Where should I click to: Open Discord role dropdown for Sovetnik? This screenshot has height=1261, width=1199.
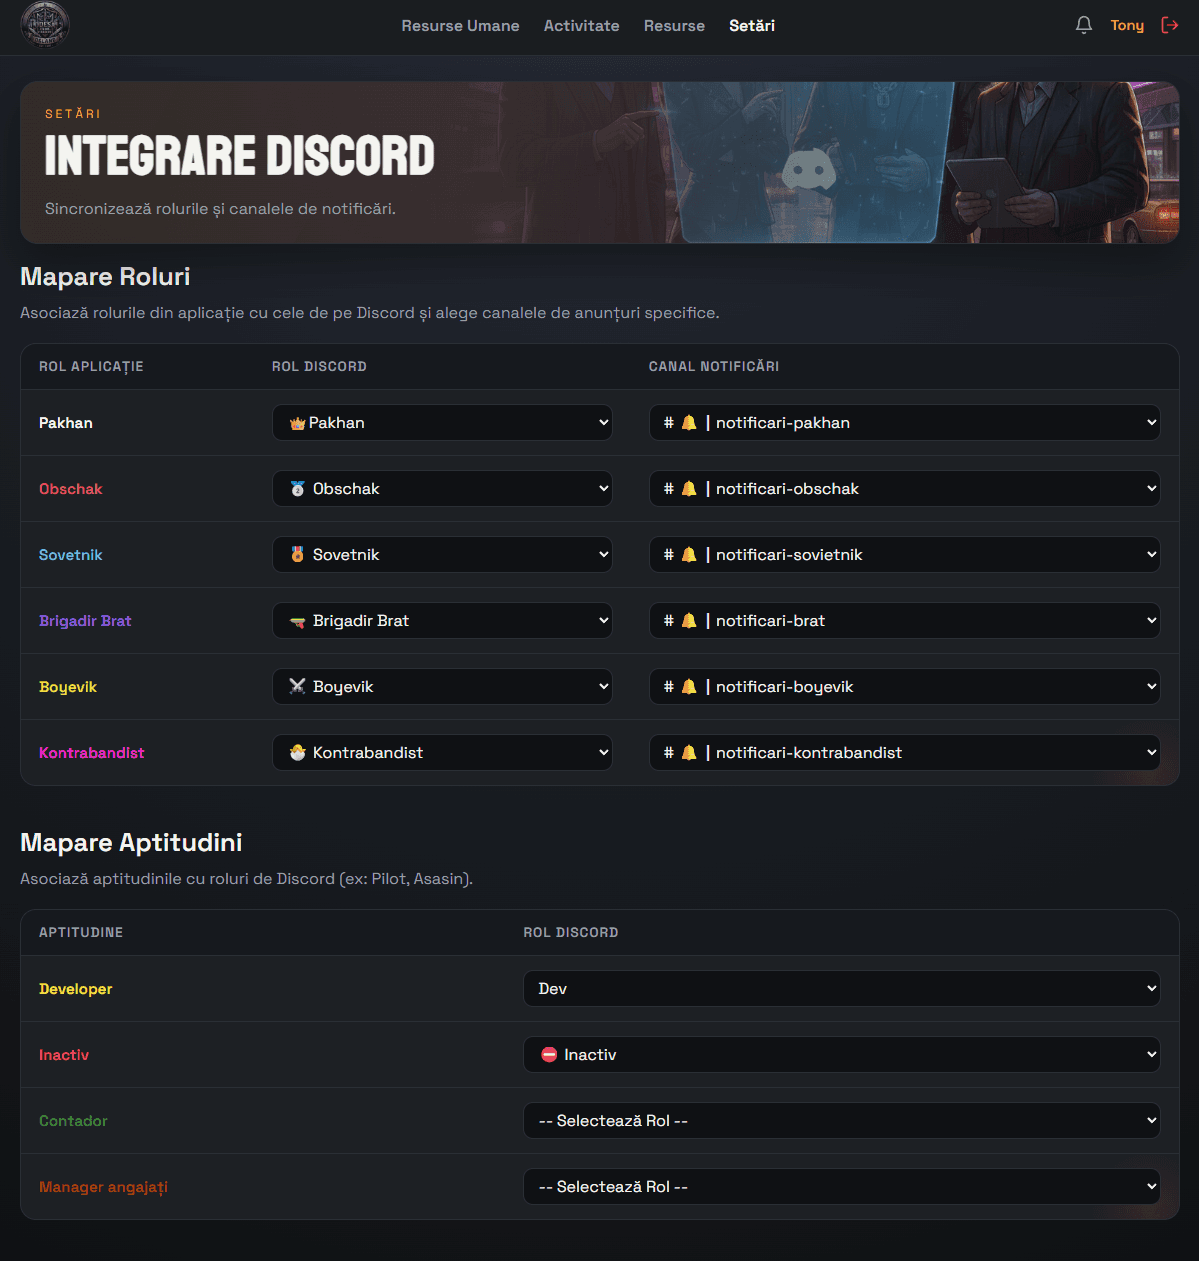coord(442,555)
